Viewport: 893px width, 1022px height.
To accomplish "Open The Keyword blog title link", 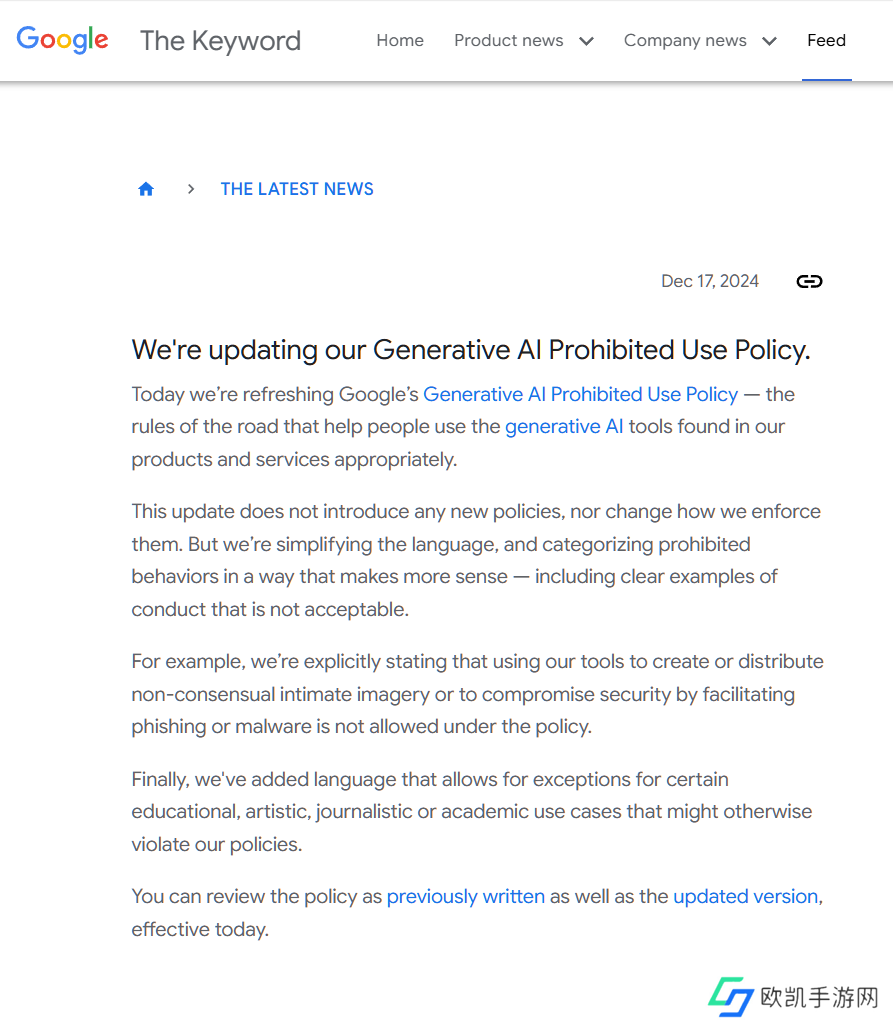I will [x=220, y=41].
